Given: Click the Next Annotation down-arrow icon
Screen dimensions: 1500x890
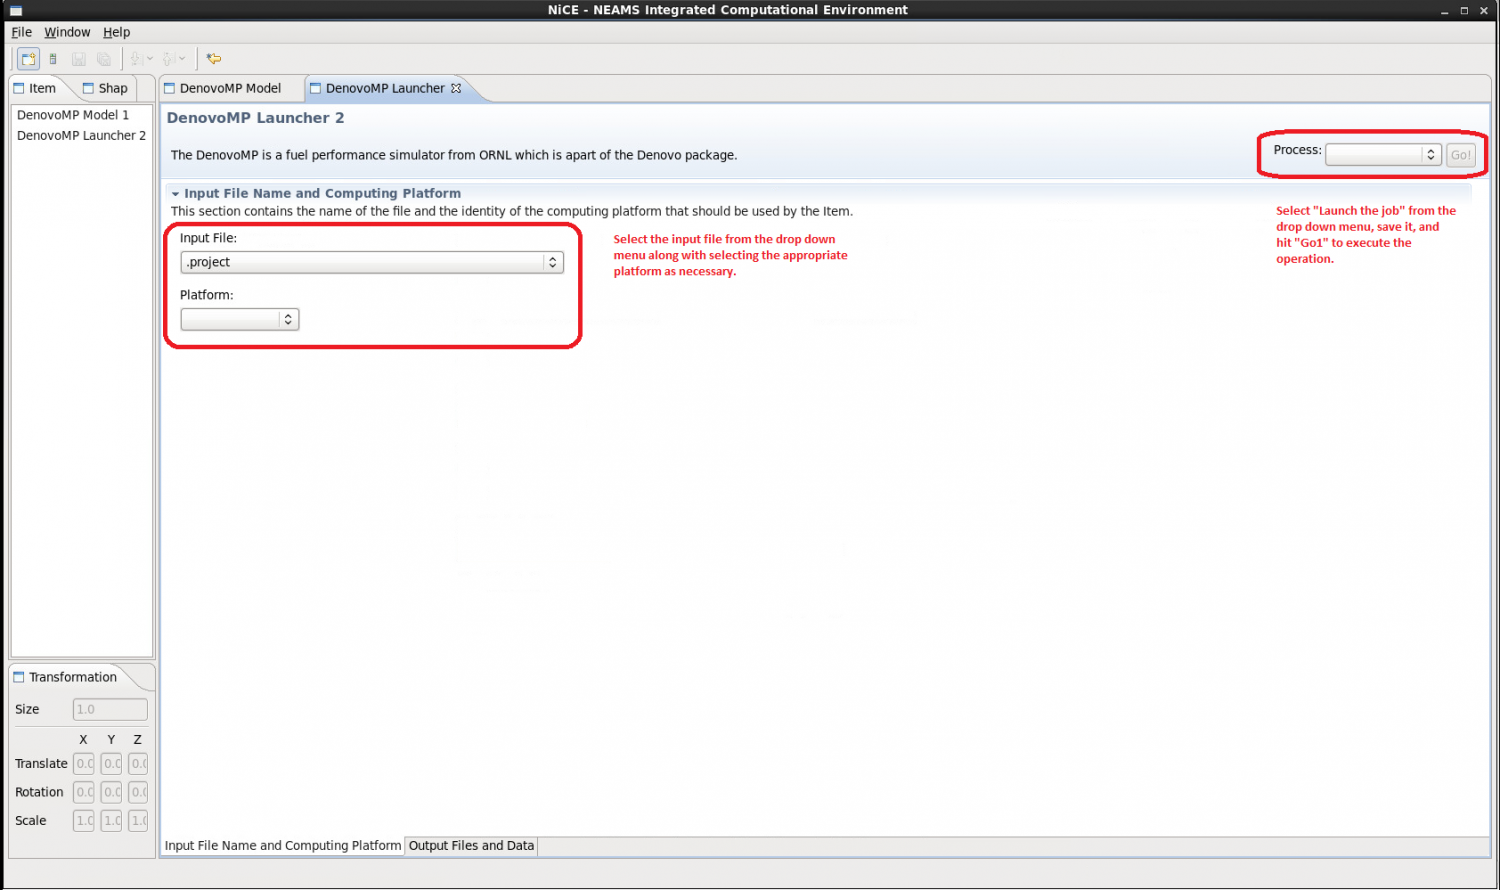Looking at the screenshot, I should [136, 59].
